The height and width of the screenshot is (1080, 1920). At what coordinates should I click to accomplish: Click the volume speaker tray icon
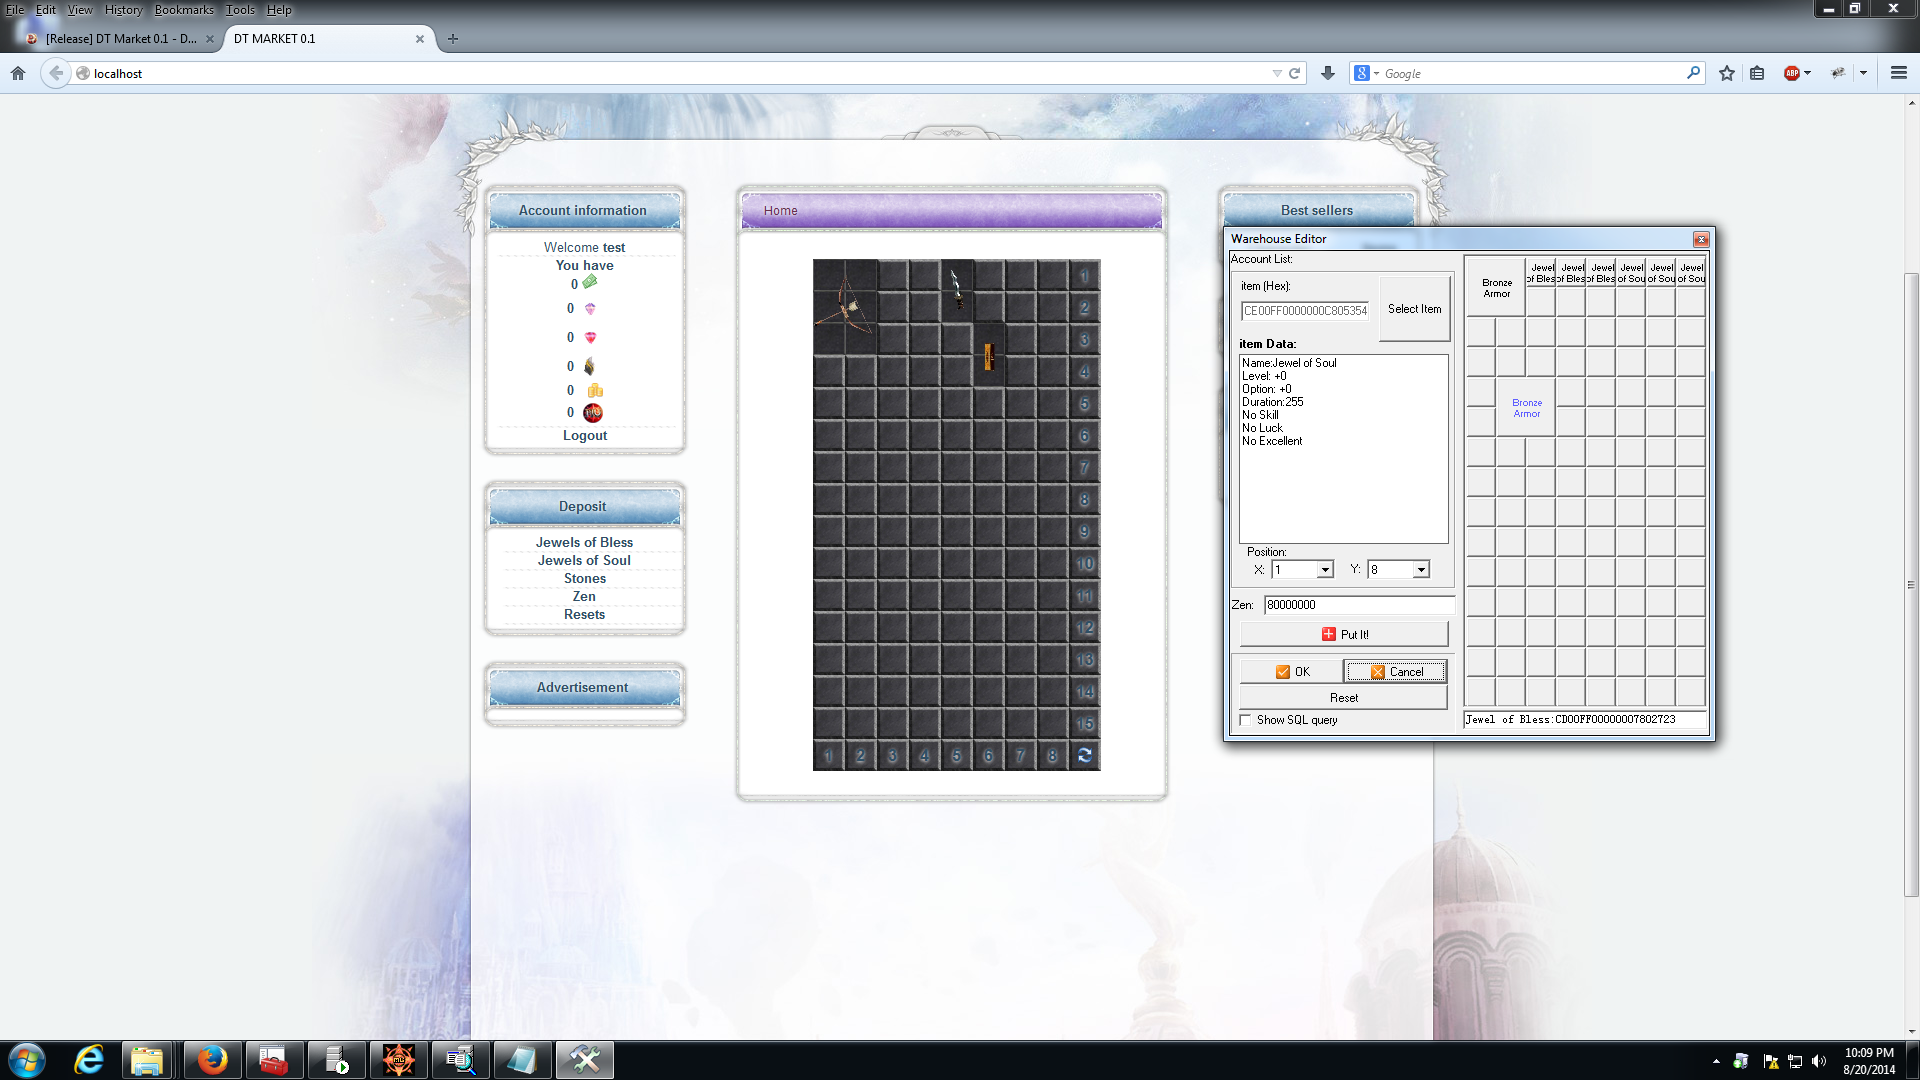point(1819,1061)
